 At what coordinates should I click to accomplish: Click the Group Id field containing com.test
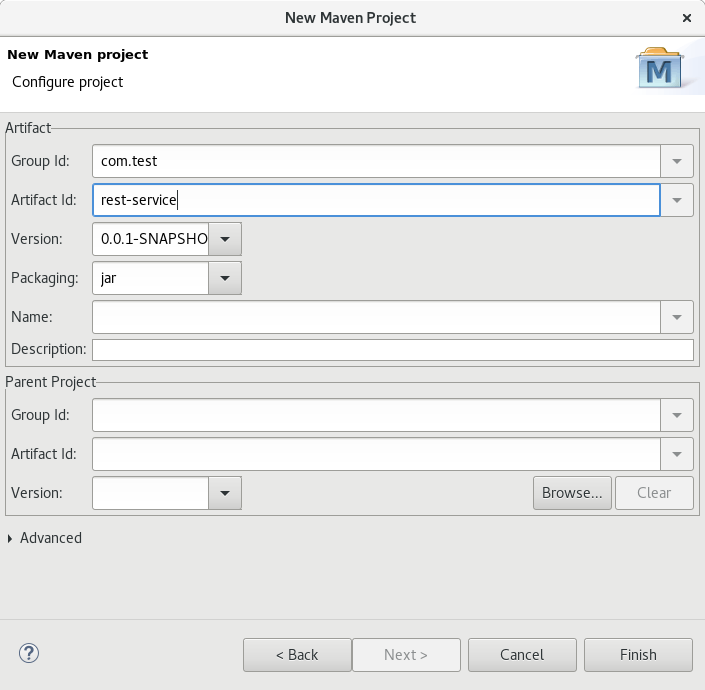[x=376, y=160]
